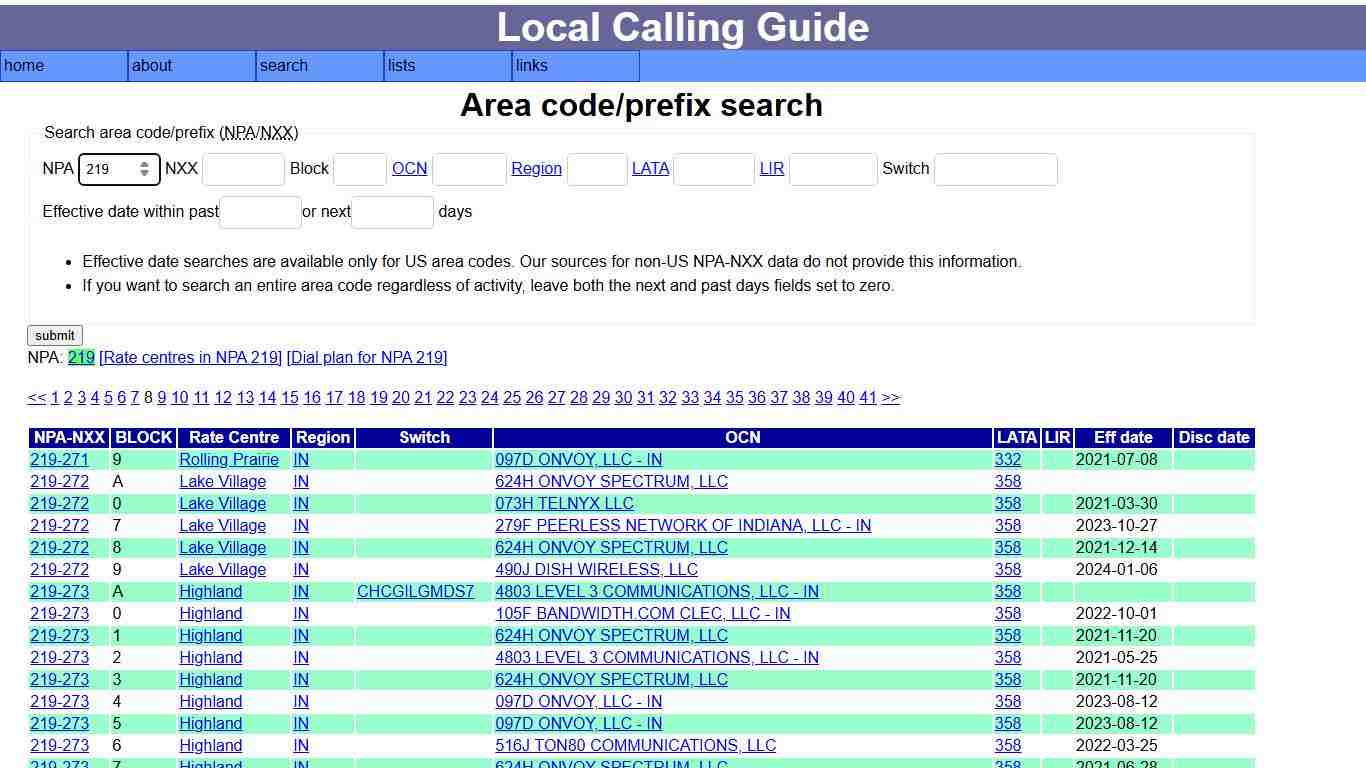Open the OCN column help link
This screenshot has width=1366, height=768.
(410, 168)
